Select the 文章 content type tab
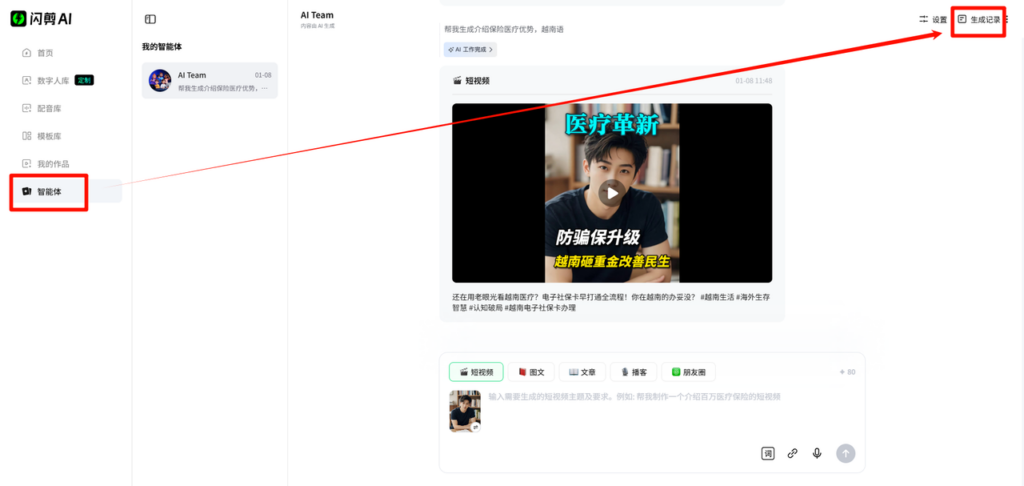The image size is (1024, 486). (582, 372)
